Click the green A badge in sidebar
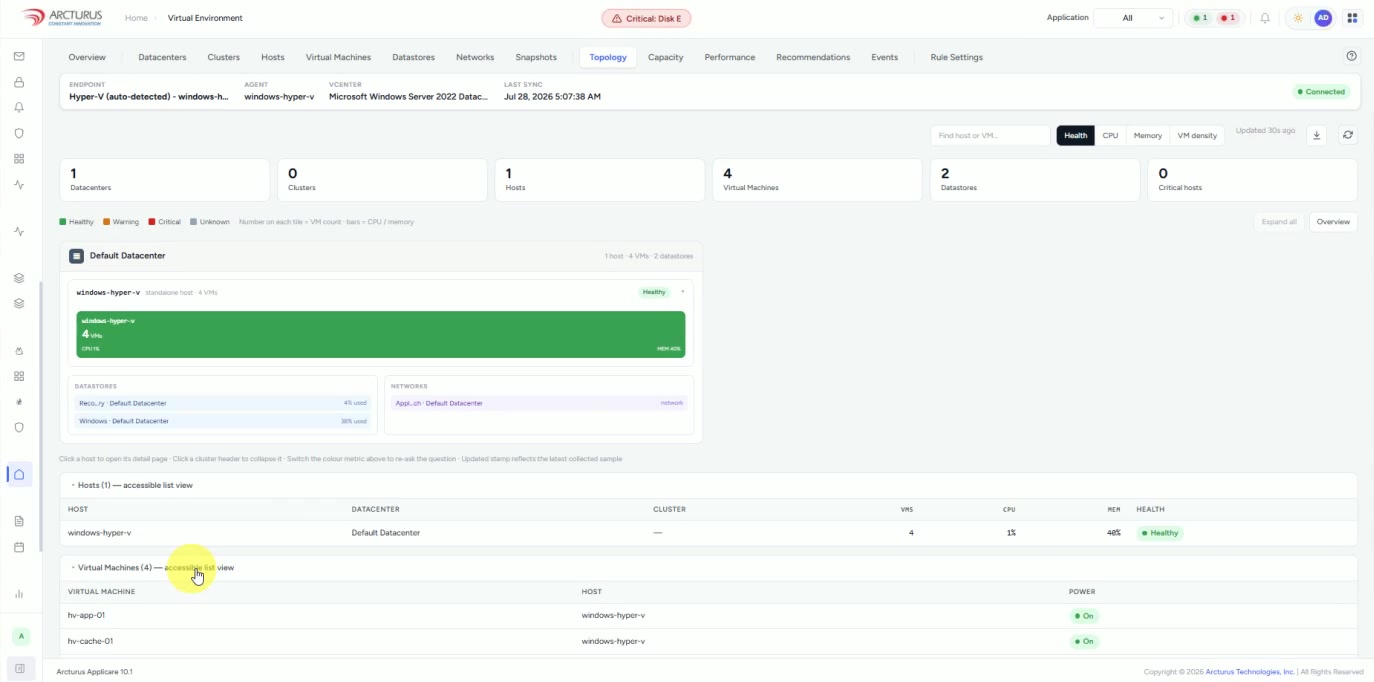The width and height of the screenshot is (1374, 682). coord(21,636)
